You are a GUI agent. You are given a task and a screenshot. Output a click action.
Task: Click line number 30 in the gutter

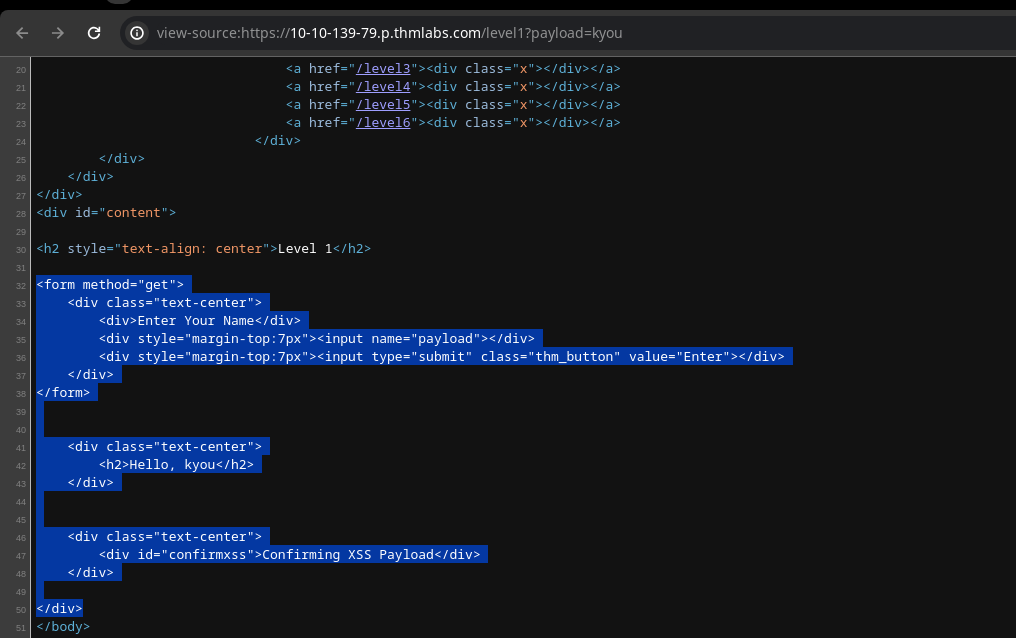[21, 249]
